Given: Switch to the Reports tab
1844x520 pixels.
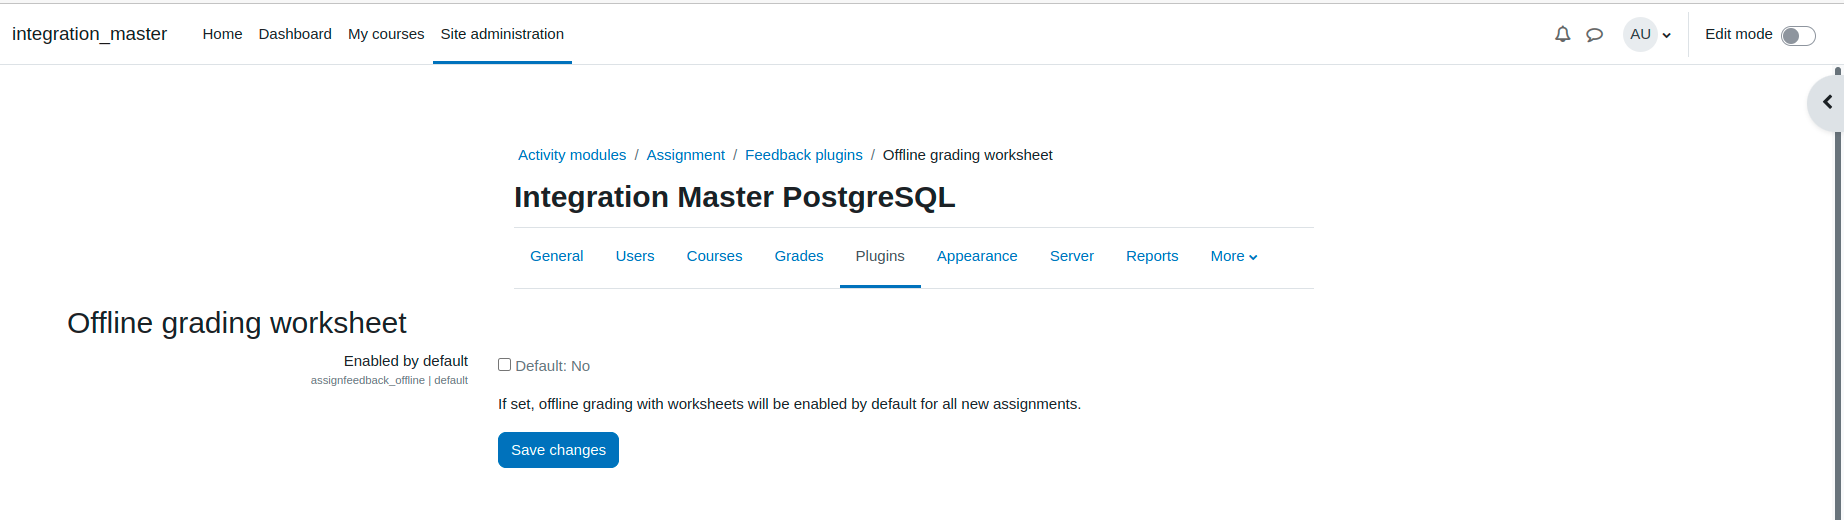Looking at the screenshot, I should 1152,256.
